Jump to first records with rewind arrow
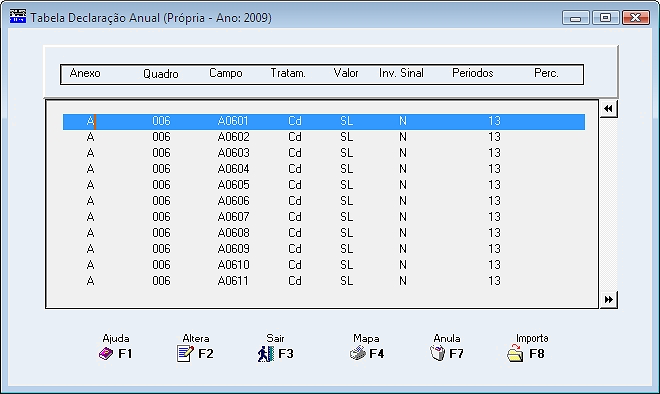Image resolution: width=660 pixels, height=394 pixels. (608, 109)
